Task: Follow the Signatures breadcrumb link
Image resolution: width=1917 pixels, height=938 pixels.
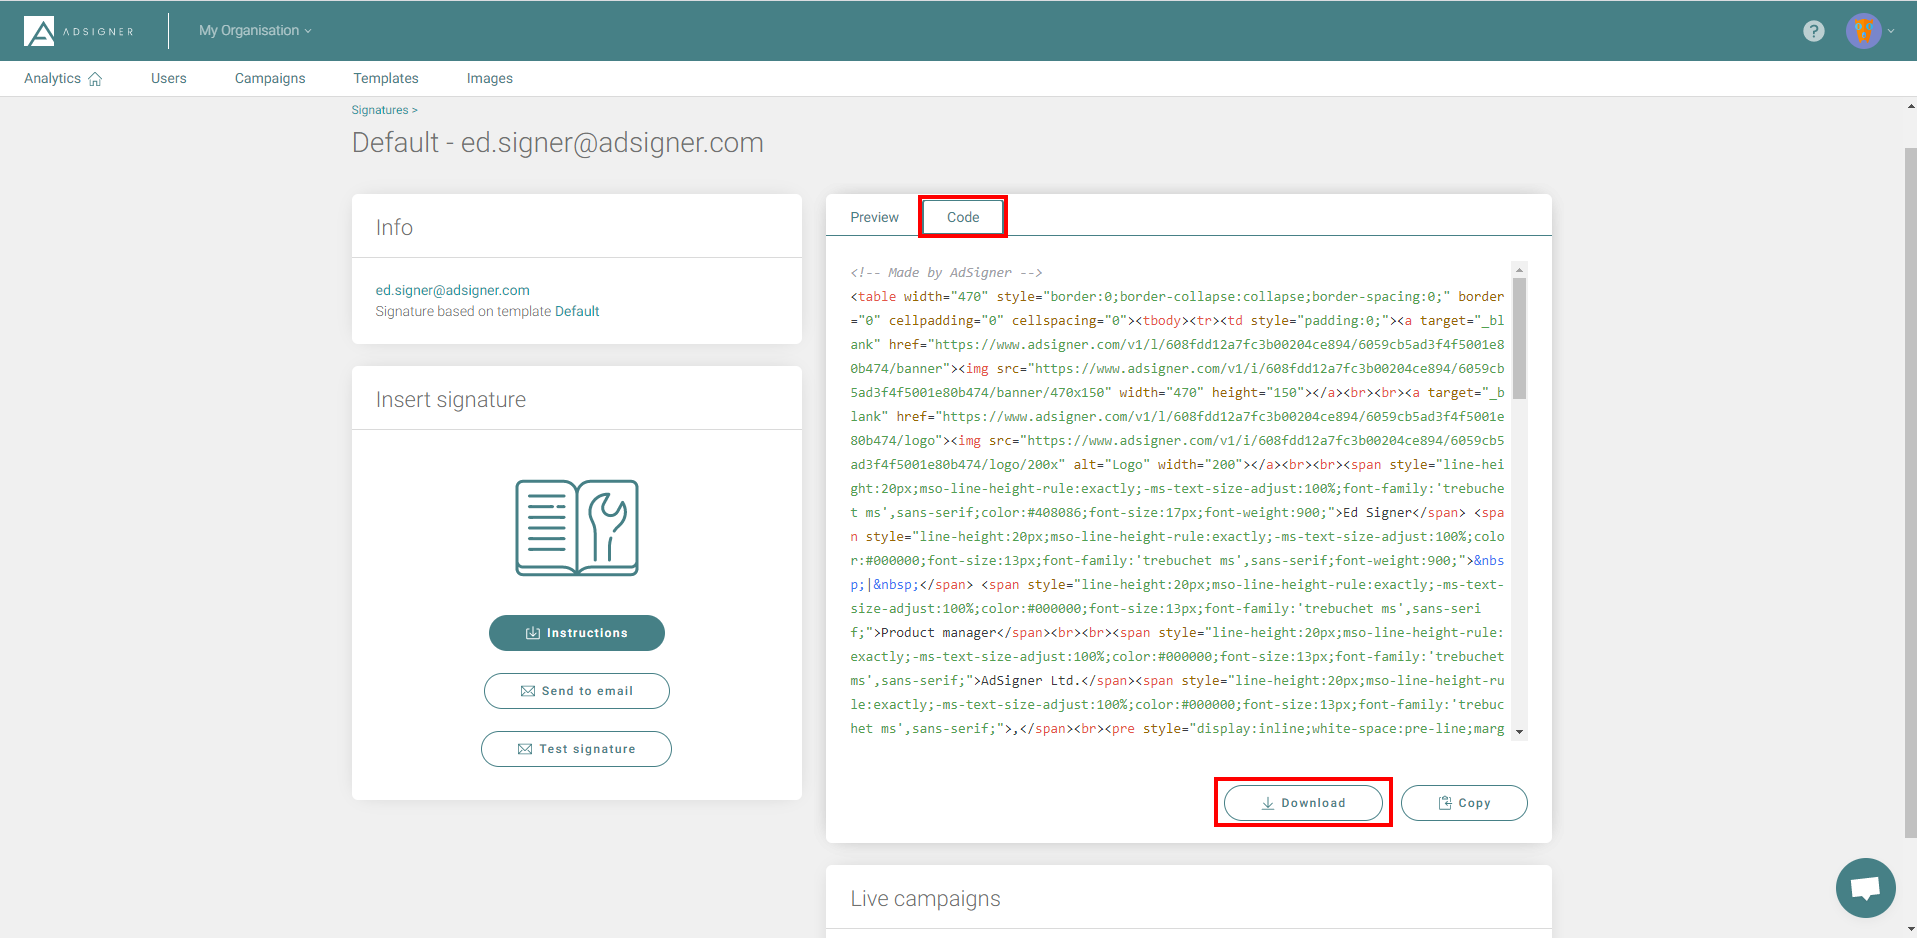Action: point(380,110)
